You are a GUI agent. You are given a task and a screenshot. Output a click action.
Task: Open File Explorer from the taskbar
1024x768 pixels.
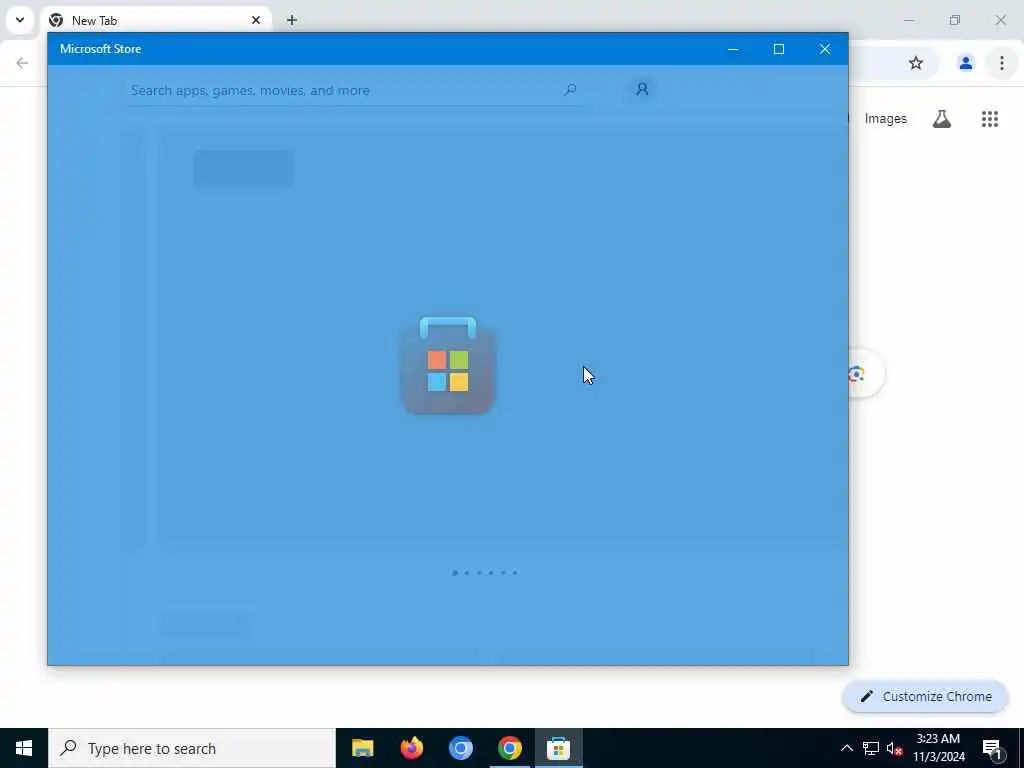point(362,748)
